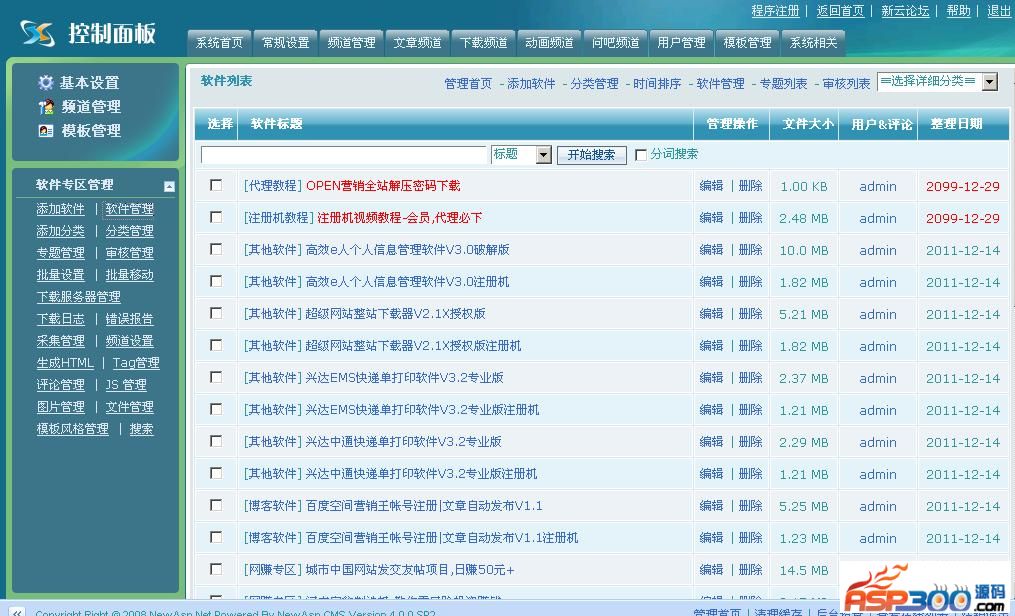Screen dimensions: 1015x616
Task: Click 采集管理 in sidebar
Action: pos(61,341)
